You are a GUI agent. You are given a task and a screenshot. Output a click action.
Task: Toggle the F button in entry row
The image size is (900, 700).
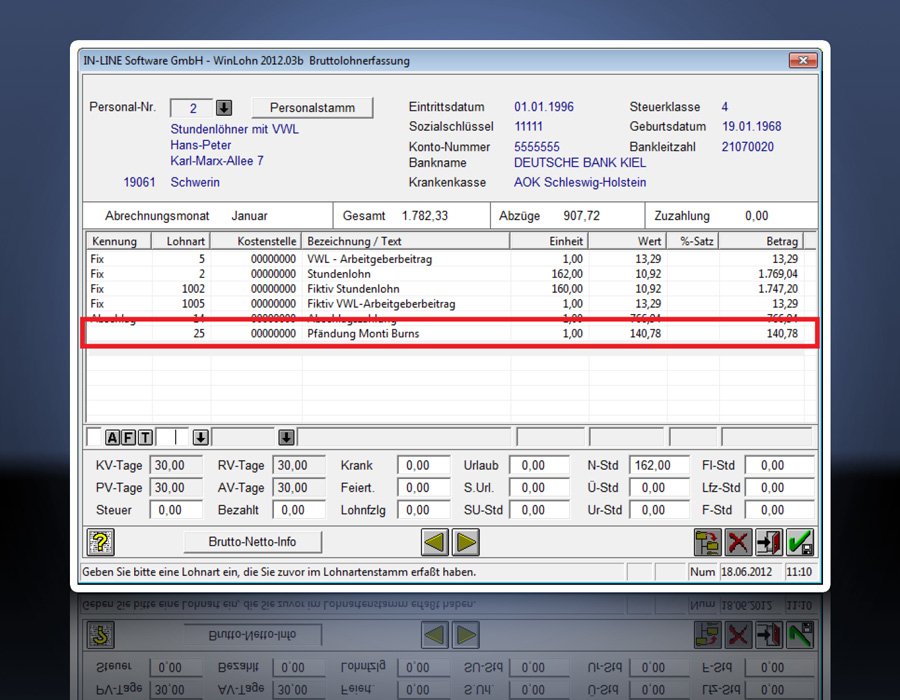tap(128, 437)
